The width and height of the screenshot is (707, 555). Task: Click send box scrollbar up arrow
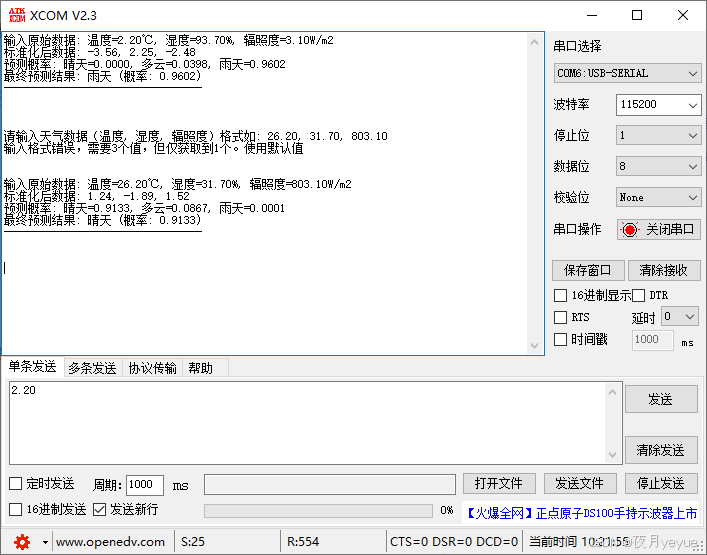pyautogui.click(x=612, y=392)
